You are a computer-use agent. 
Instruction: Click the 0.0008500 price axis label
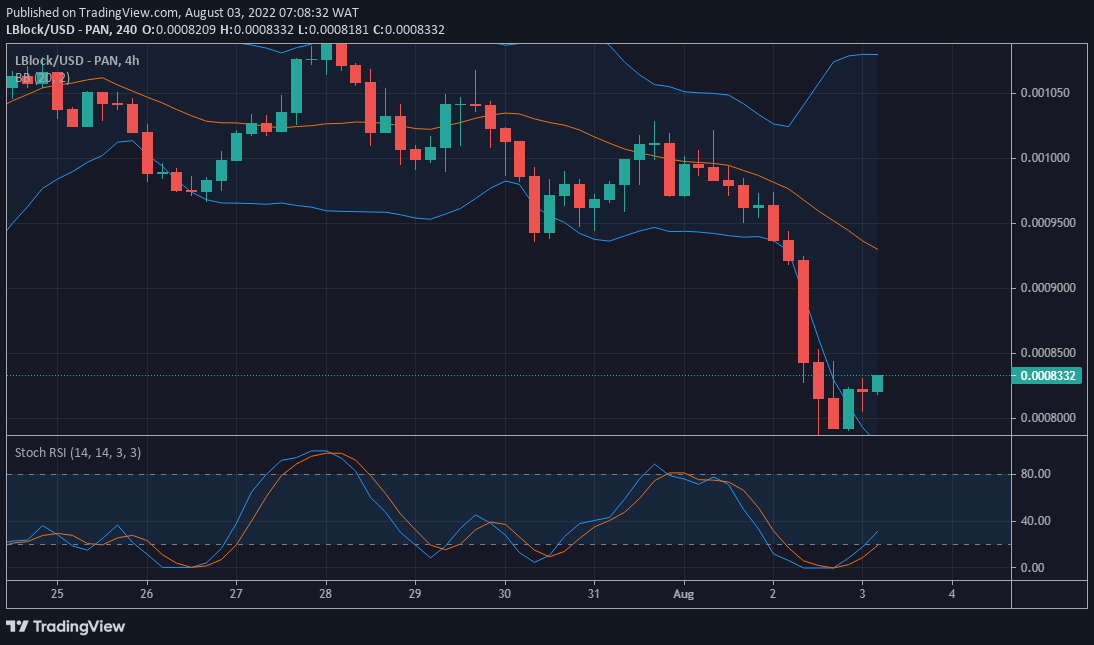[x=1048, y=353]
